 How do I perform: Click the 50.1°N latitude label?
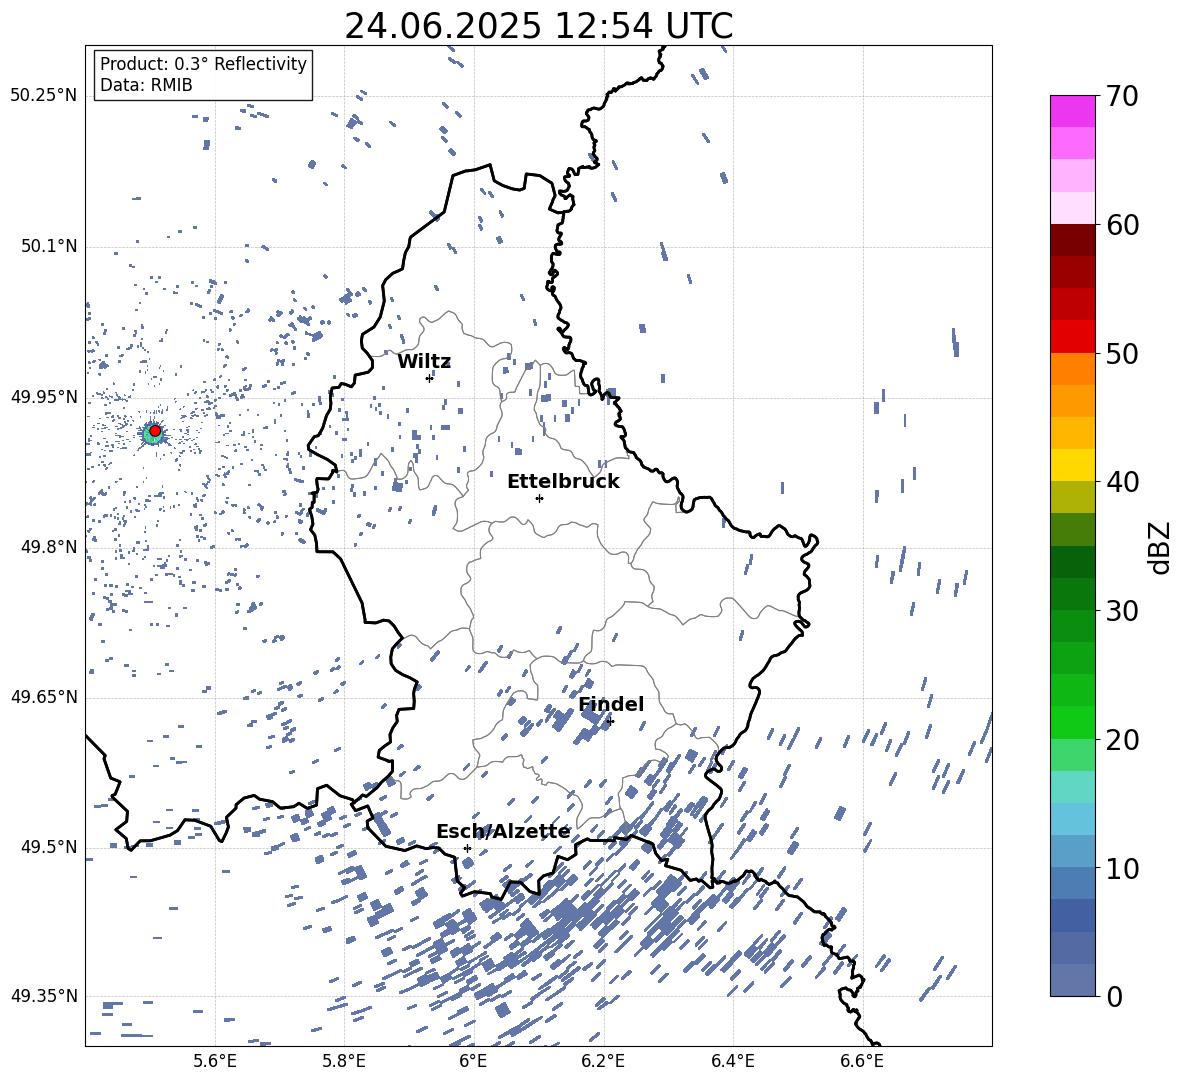point(48,246)
